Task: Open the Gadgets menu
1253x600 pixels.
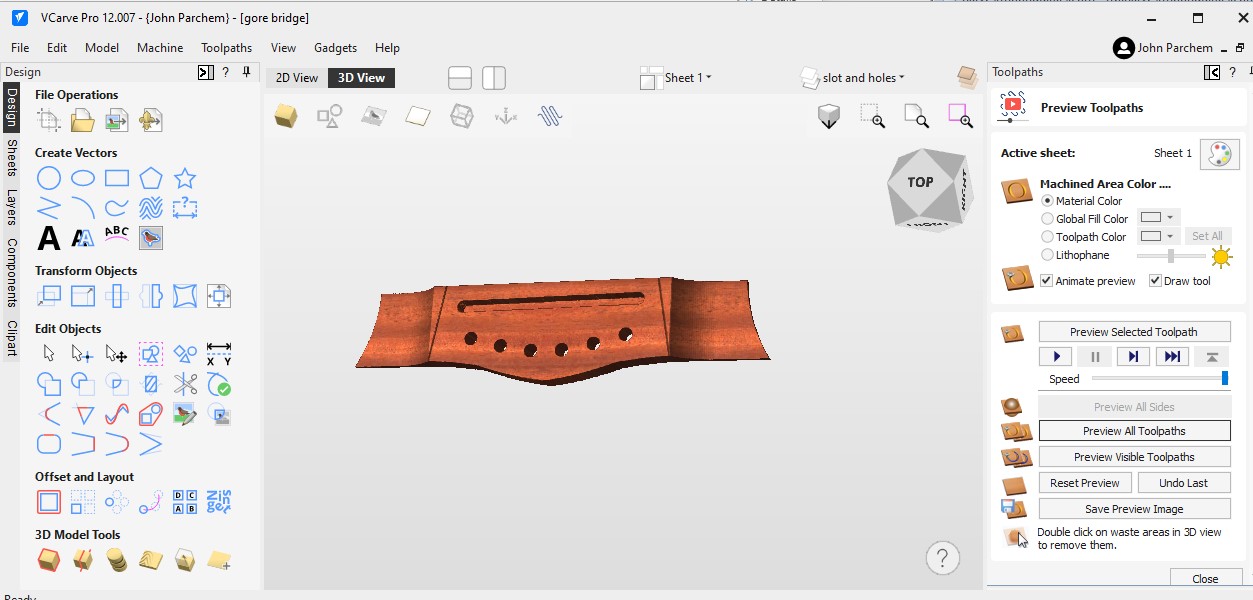Action: (335, 47)
